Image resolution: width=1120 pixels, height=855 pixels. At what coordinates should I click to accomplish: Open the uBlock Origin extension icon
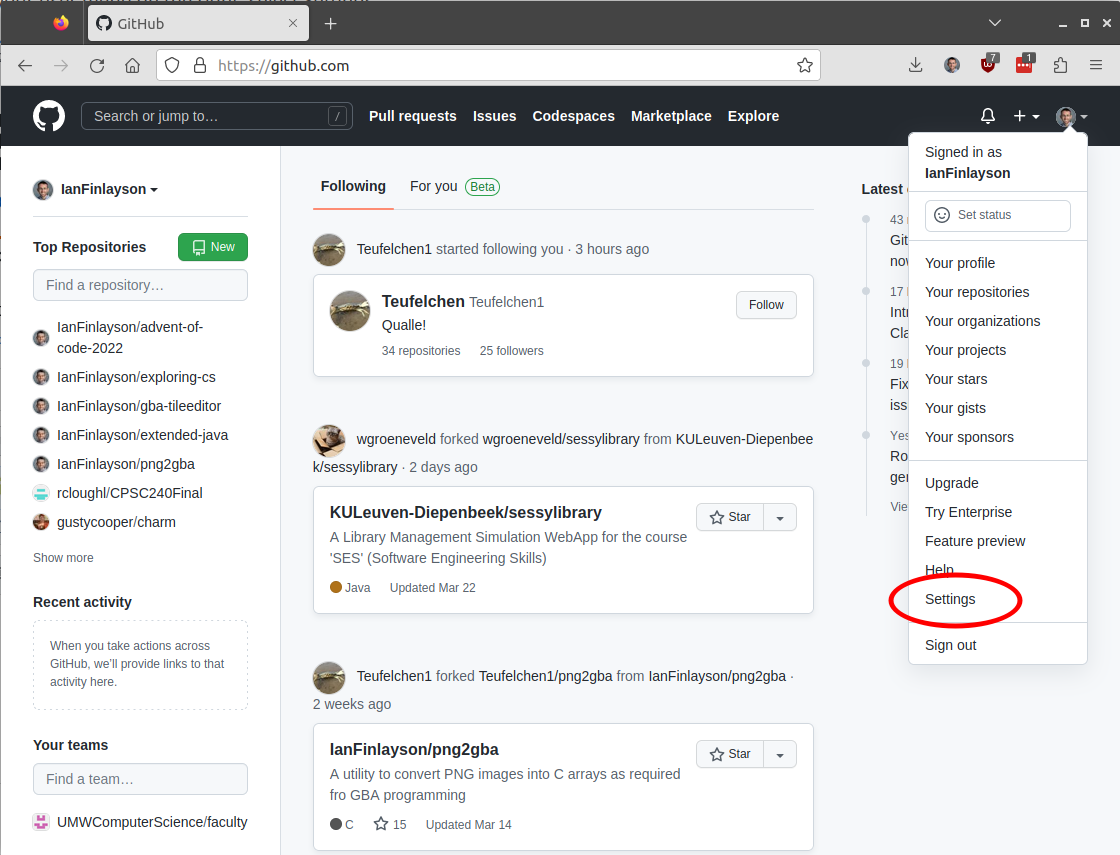click(988, 64)
